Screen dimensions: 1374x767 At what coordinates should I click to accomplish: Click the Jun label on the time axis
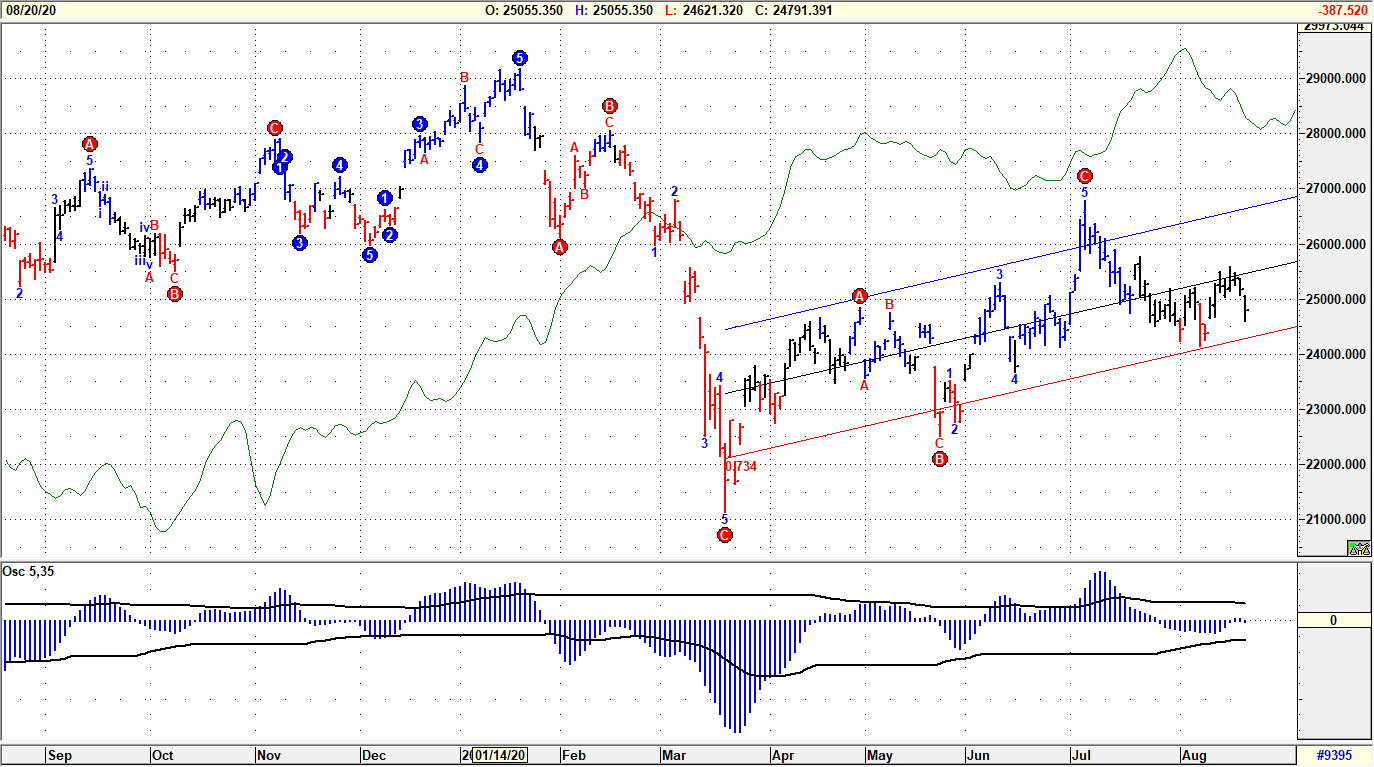[977, 755]
